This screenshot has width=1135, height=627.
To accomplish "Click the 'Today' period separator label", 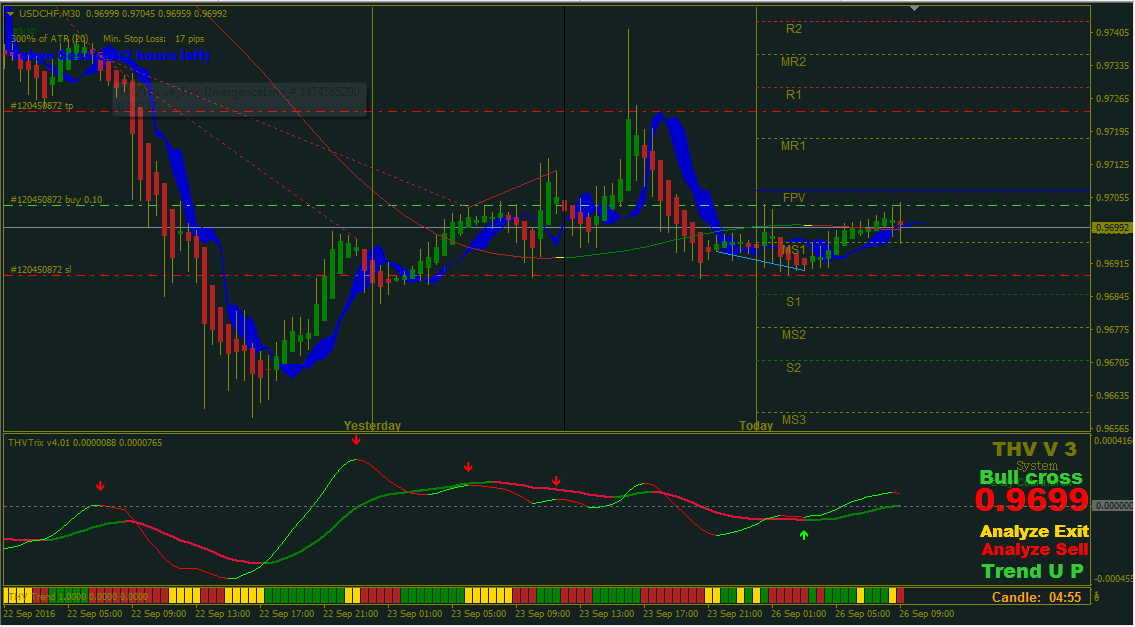I will point(756,426).
